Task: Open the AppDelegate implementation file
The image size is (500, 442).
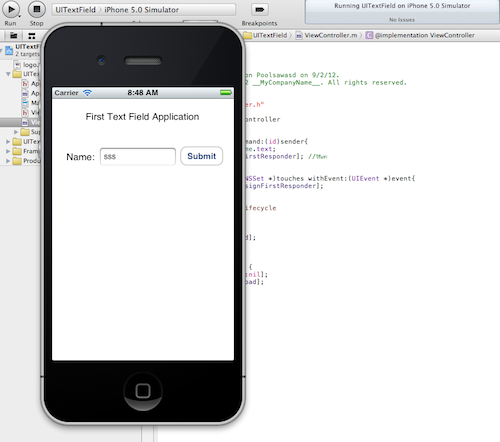Action: pos(31,93)
